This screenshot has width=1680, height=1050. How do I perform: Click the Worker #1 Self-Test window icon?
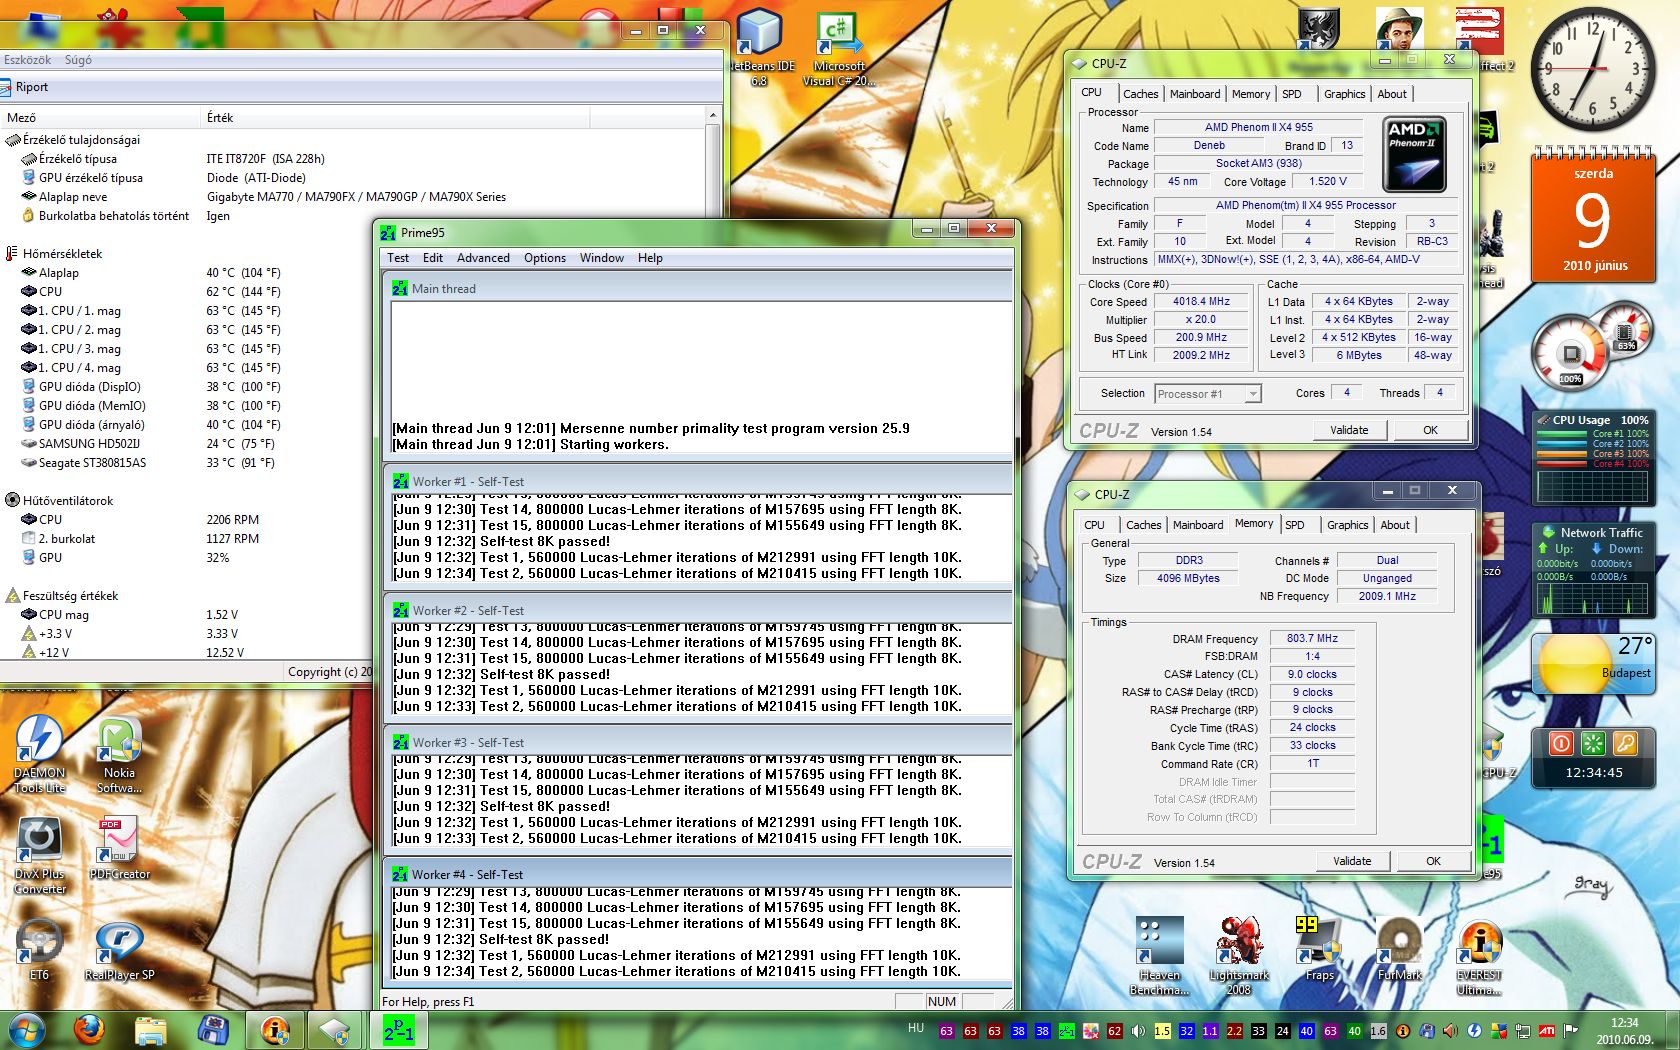tap(400, 481)
